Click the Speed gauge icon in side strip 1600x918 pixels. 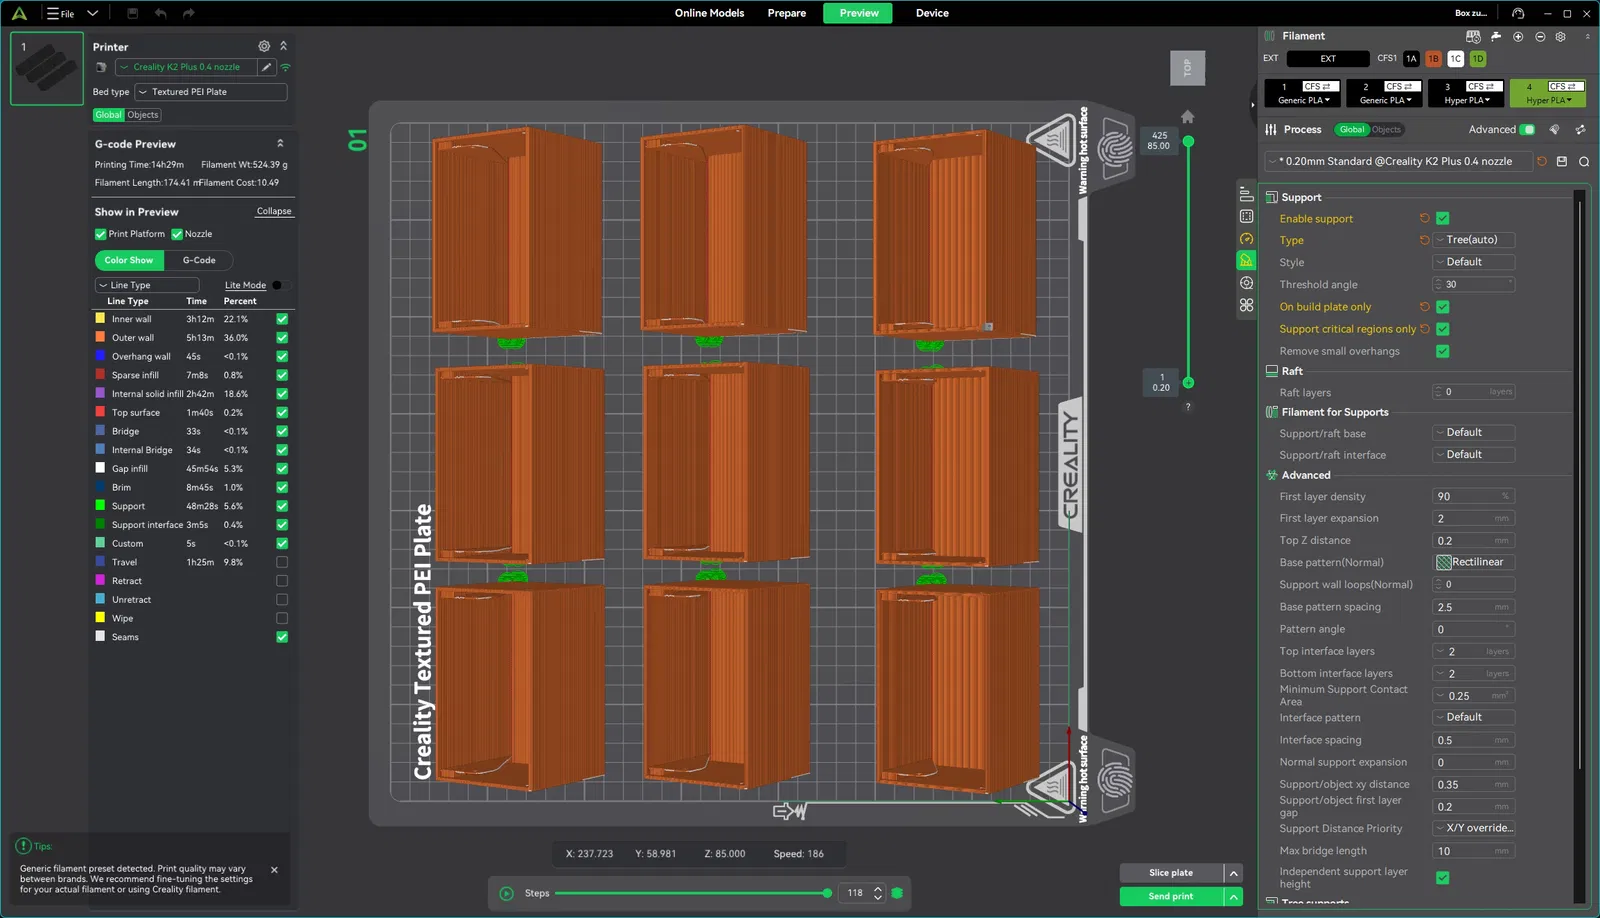point(1246,239)
